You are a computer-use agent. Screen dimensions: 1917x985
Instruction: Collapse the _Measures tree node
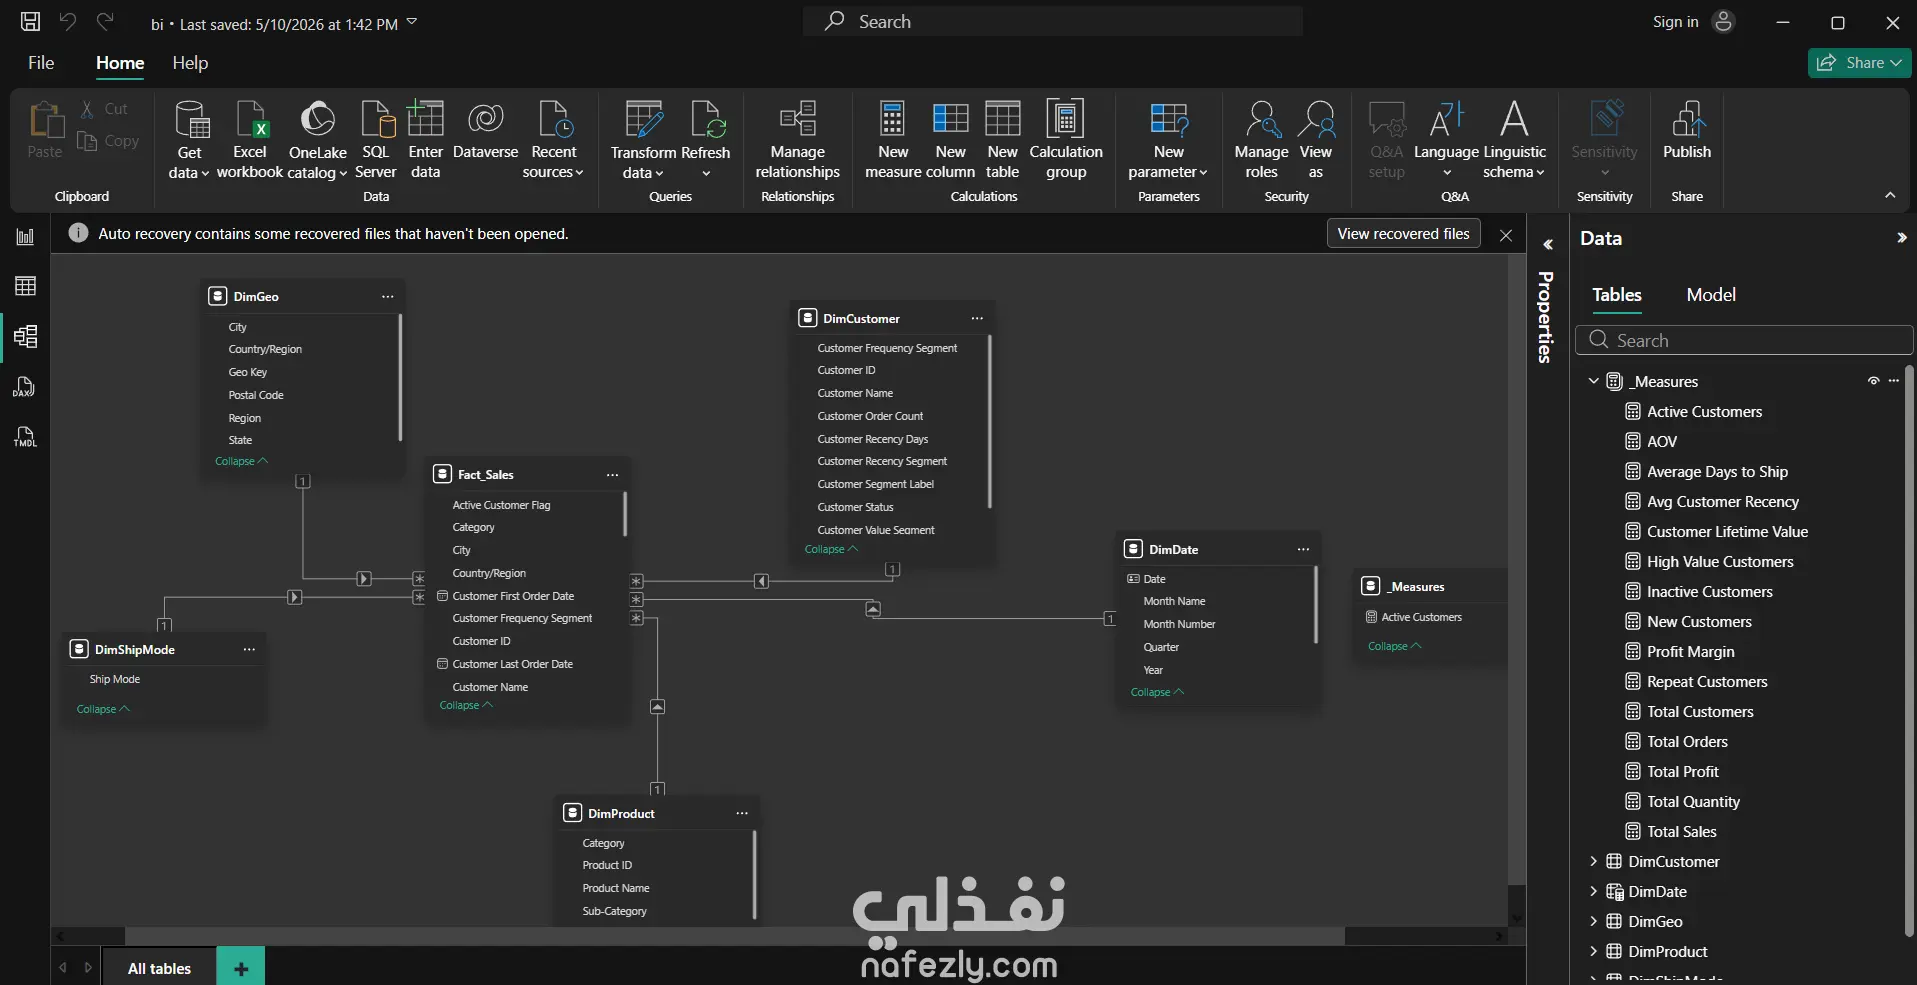click(x=1593, y=381)
